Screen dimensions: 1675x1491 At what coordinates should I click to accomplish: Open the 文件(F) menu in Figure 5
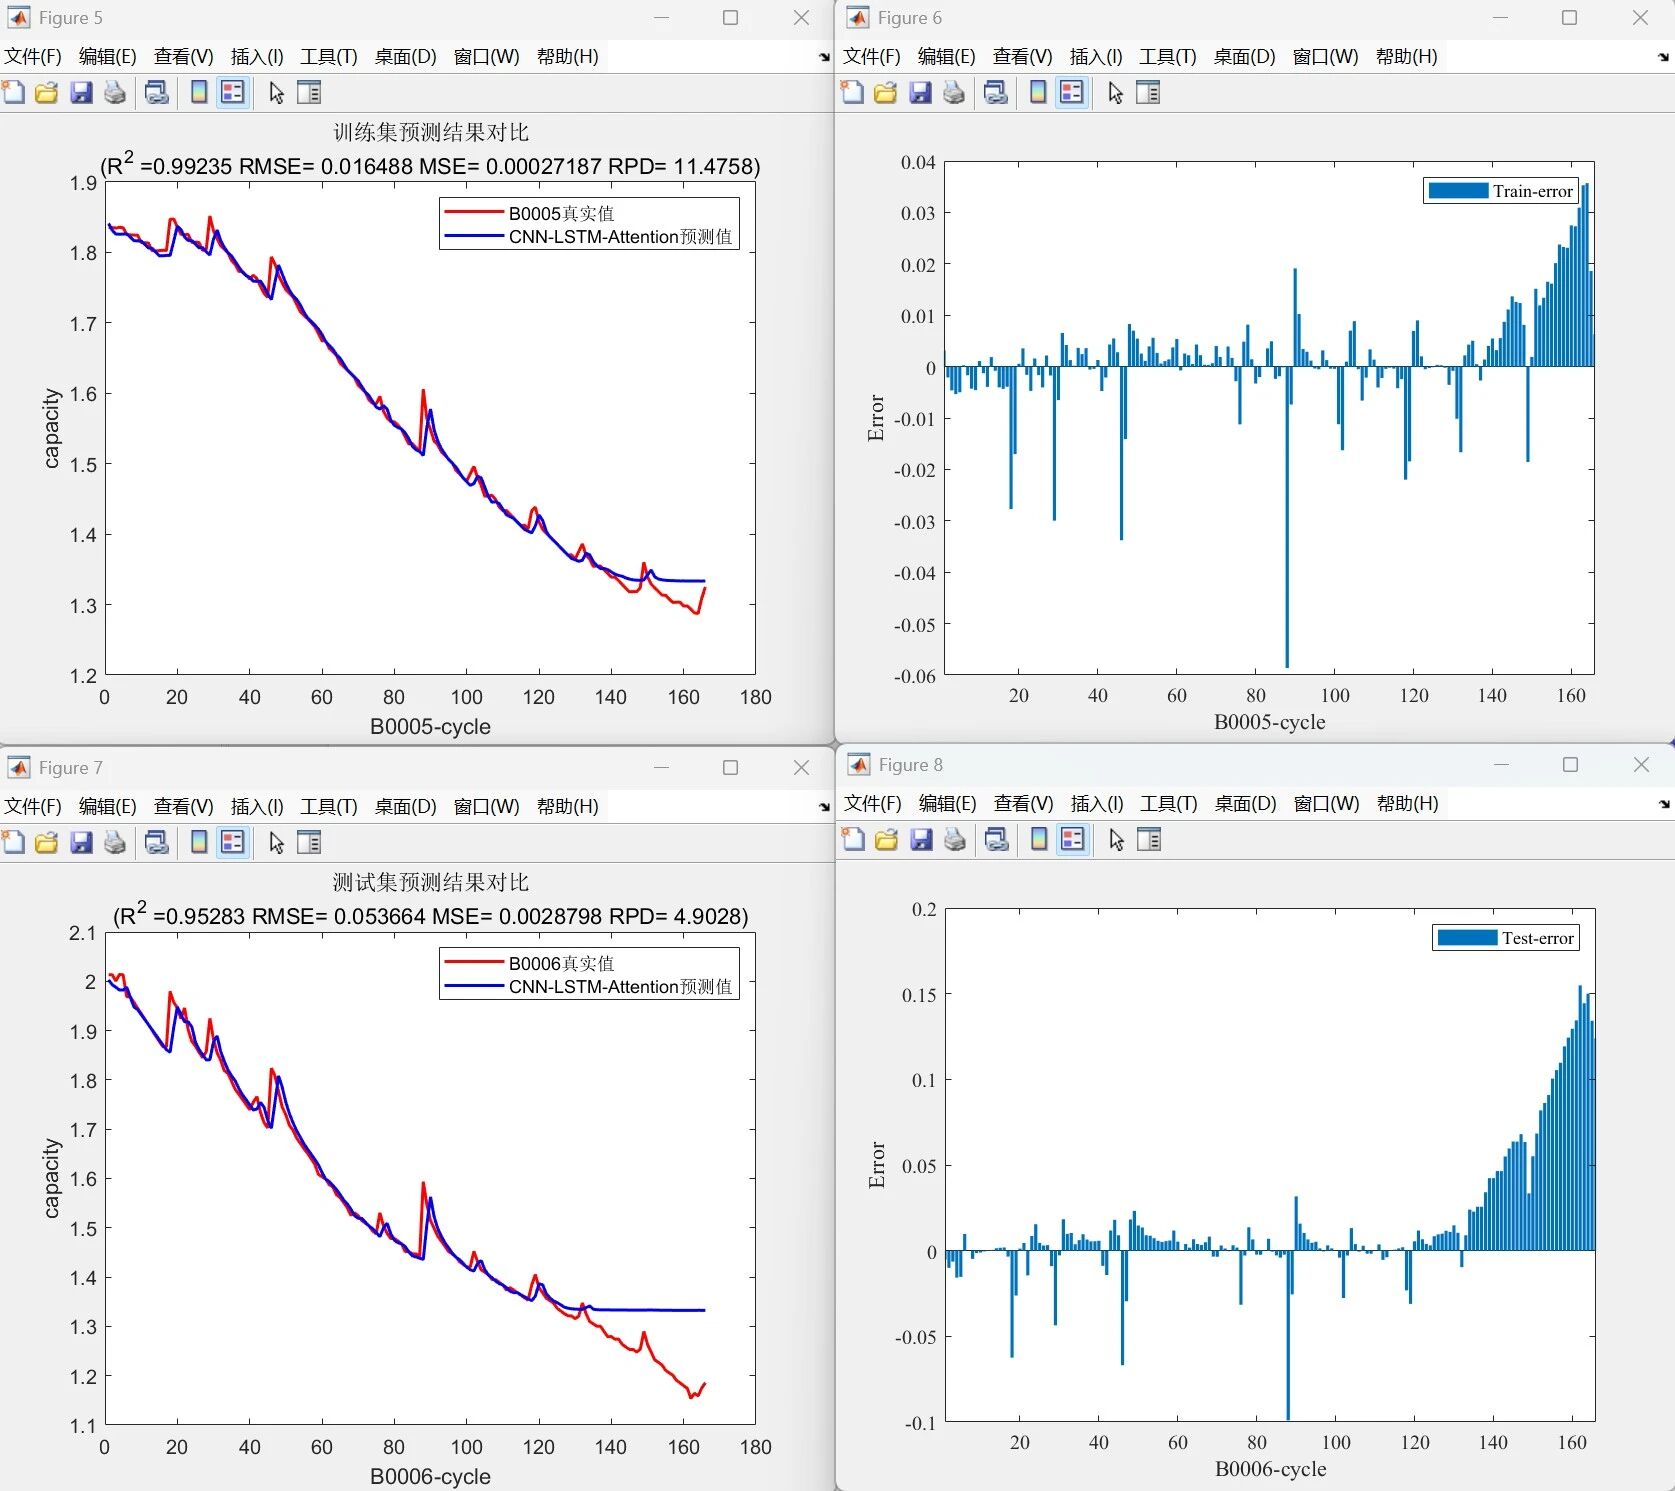coord(33,56)
